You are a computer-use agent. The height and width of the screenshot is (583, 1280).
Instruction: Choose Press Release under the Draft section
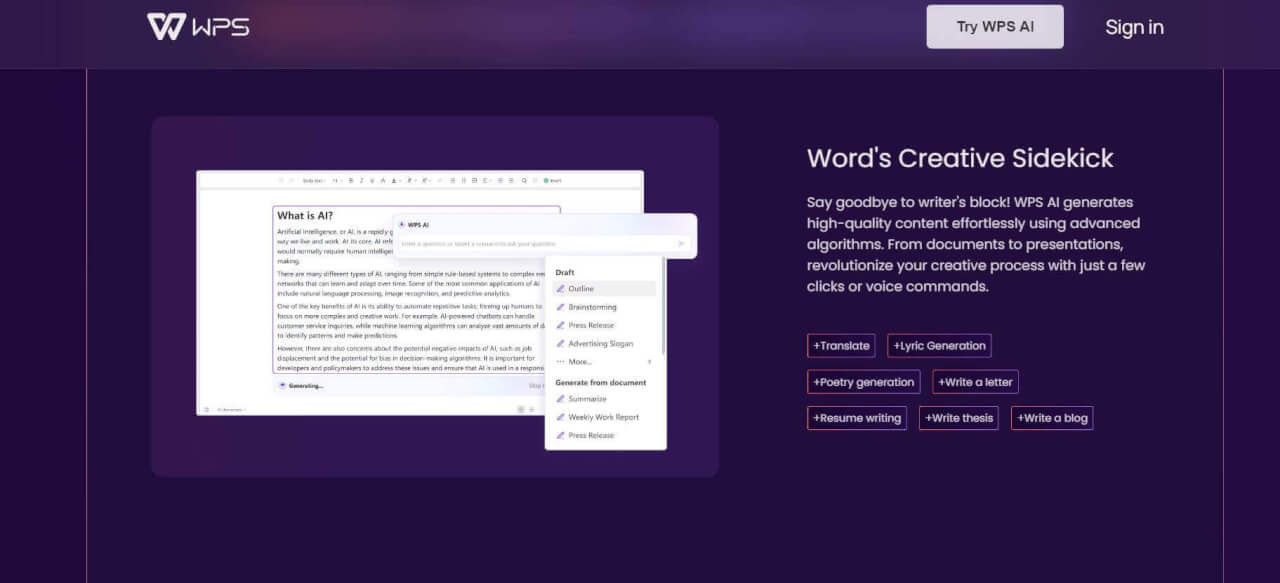(x=604, y=325)
